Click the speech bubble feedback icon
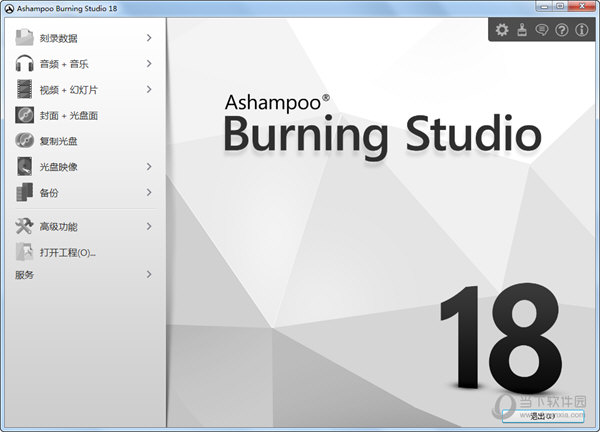The width and height of the screenshot is (600, 432). pos(542,30)
